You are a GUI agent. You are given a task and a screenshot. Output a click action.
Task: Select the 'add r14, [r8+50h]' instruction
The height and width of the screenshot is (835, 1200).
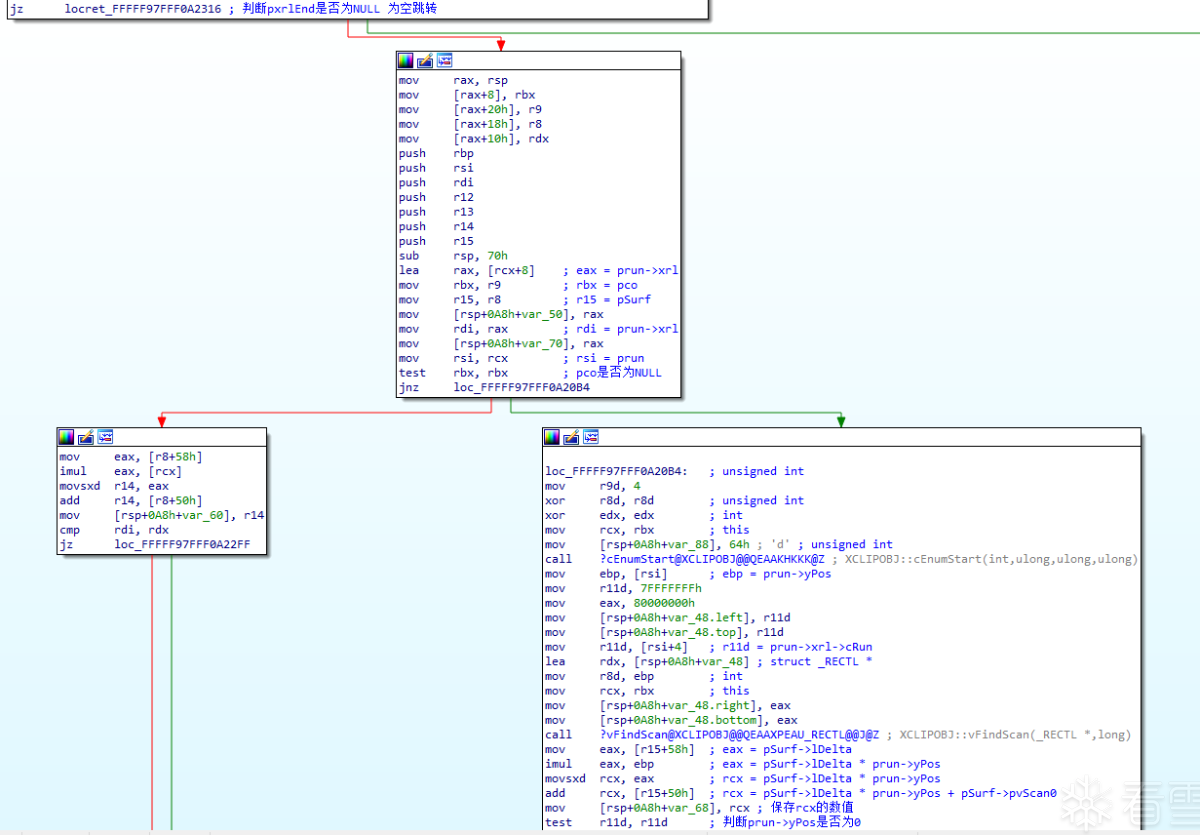tap(132, 500)
